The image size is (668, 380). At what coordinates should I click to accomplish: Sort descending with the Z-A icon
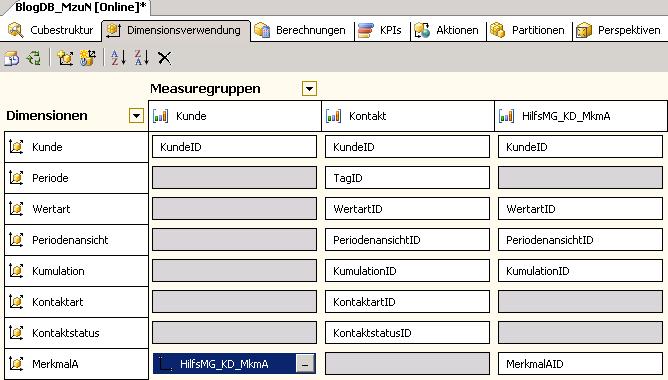tap(142, 58)
